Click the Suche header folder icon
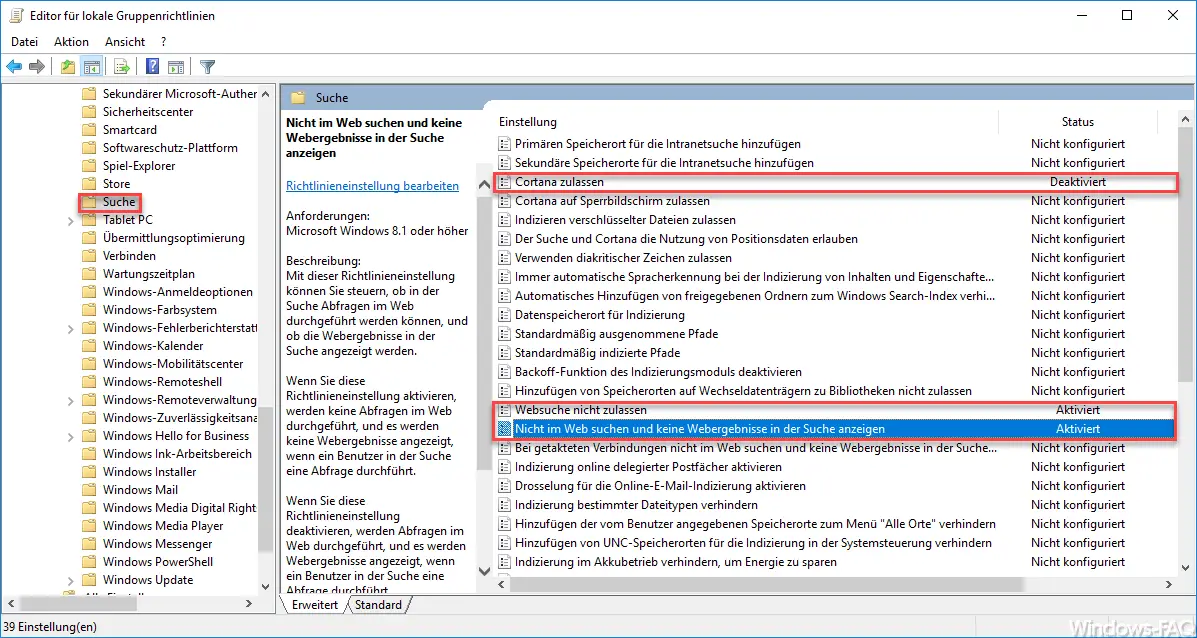1197x638 pixels. pyautogui.click(x=298, y=98)
